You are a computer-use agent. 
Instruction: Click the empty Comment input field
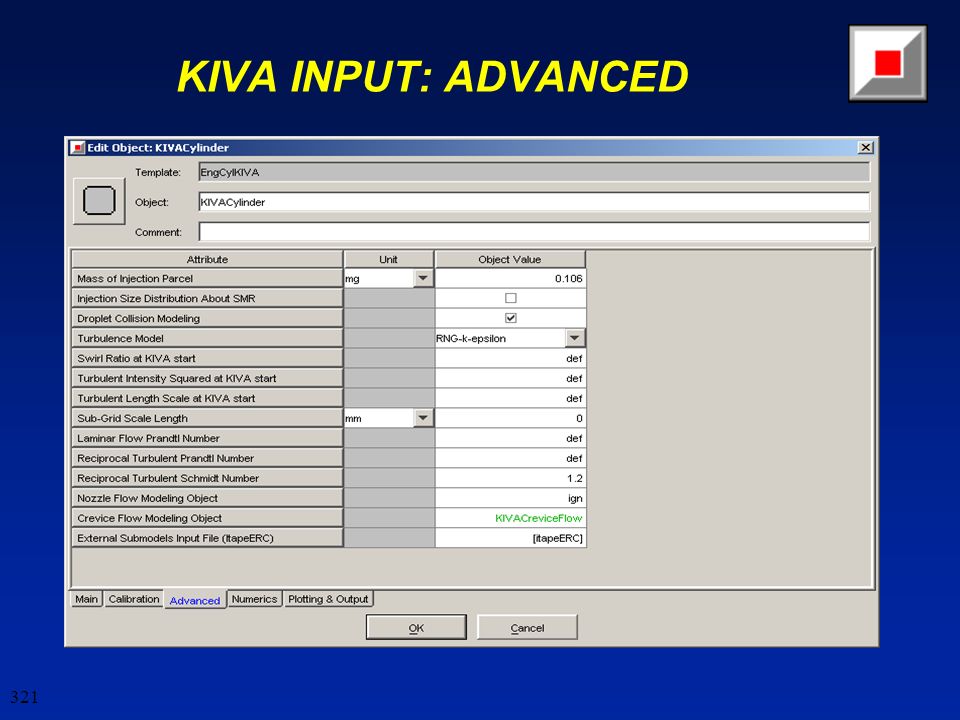[534, 232]
